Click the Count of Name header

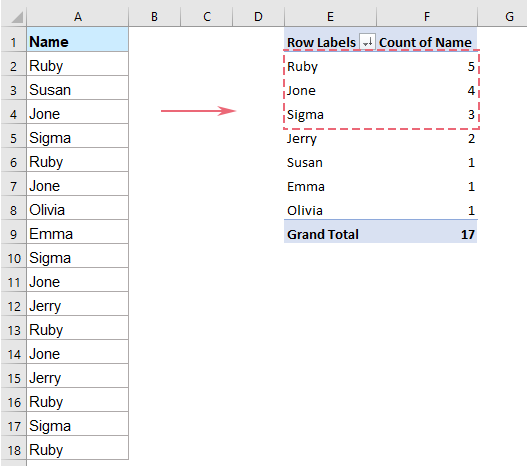pos(425,42)
